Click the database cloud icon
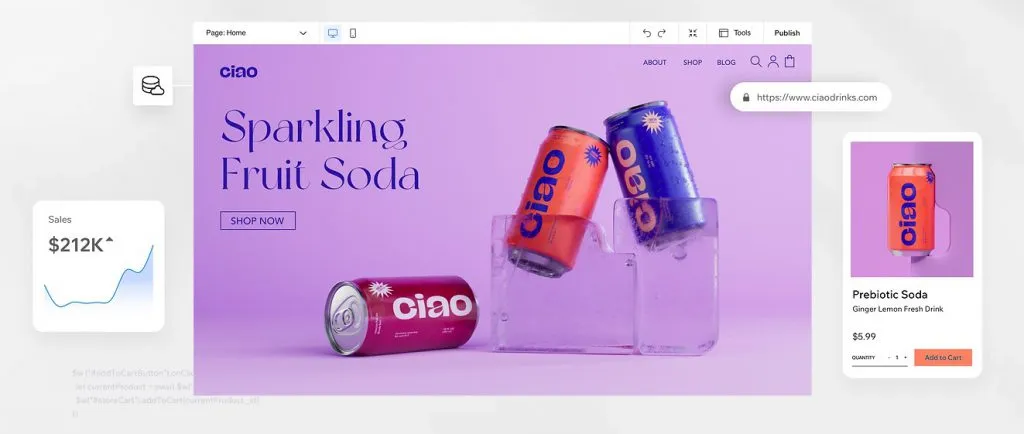The width and height of the screenshot is (1024, 434). (153, 85)
